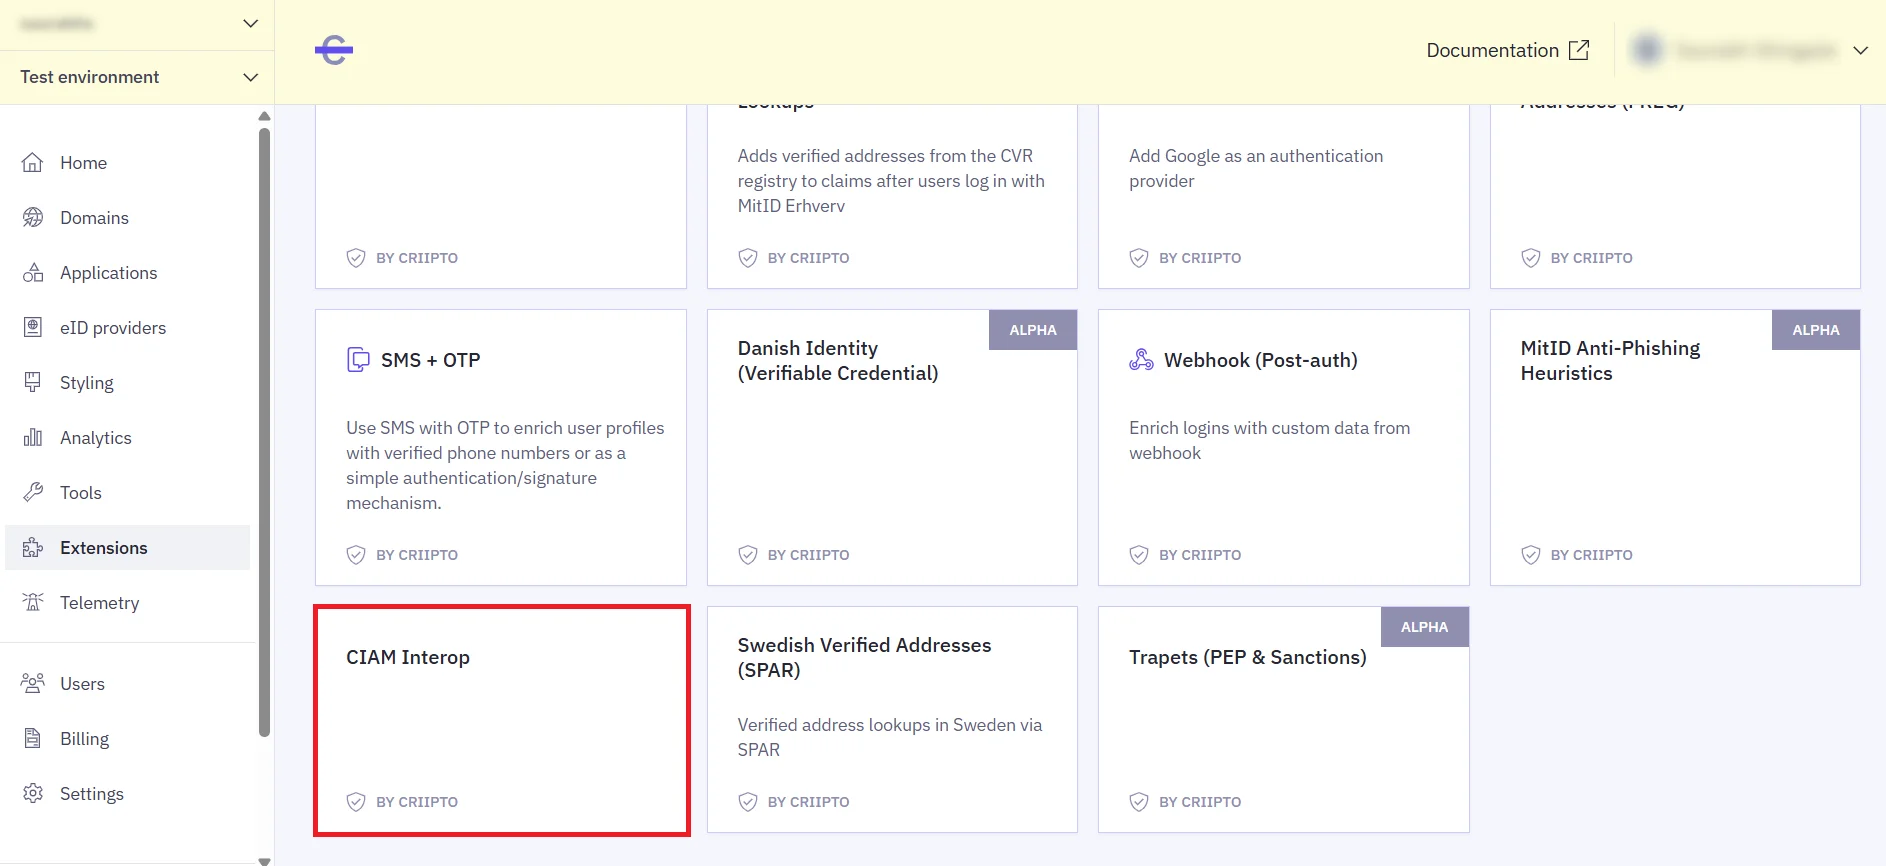This screenshot has height=866, width=1886.
Task: Click the sidebar scroll up arrow
Action: [264, 116]
